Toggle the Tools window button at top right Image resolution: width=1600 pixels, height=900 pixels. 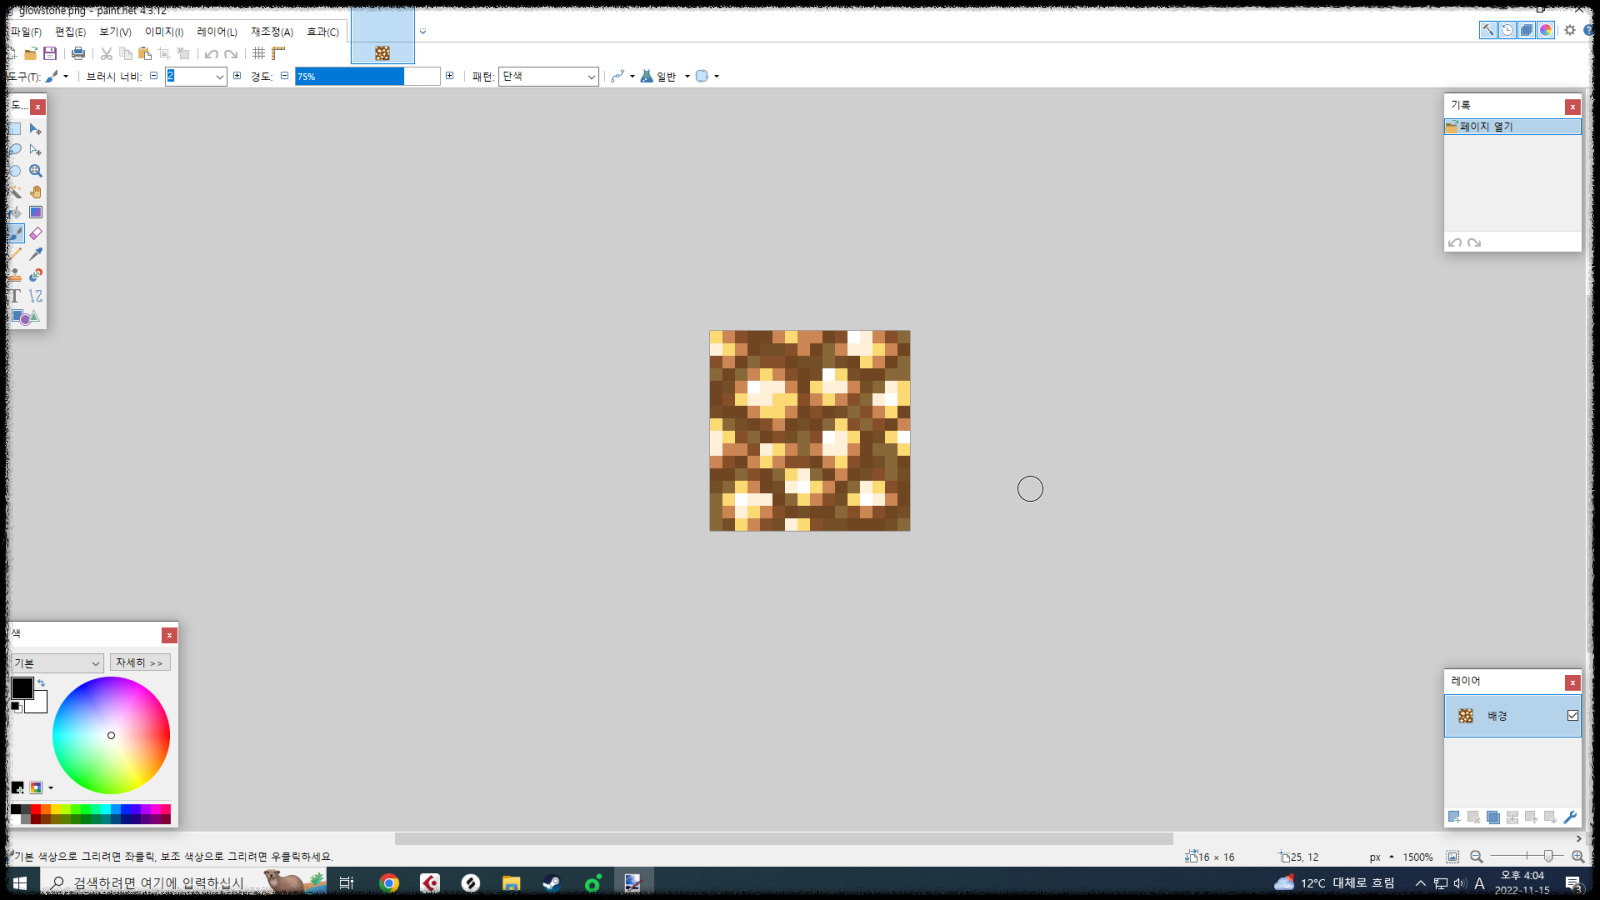[x=1488, y=30]
